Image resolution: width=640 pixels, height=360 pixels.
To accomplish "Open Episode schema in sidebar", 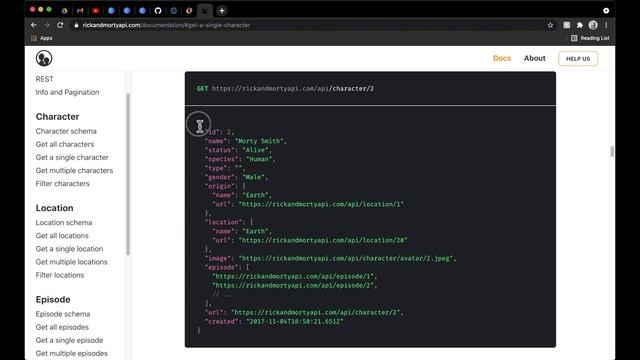I will click(63, 314).
